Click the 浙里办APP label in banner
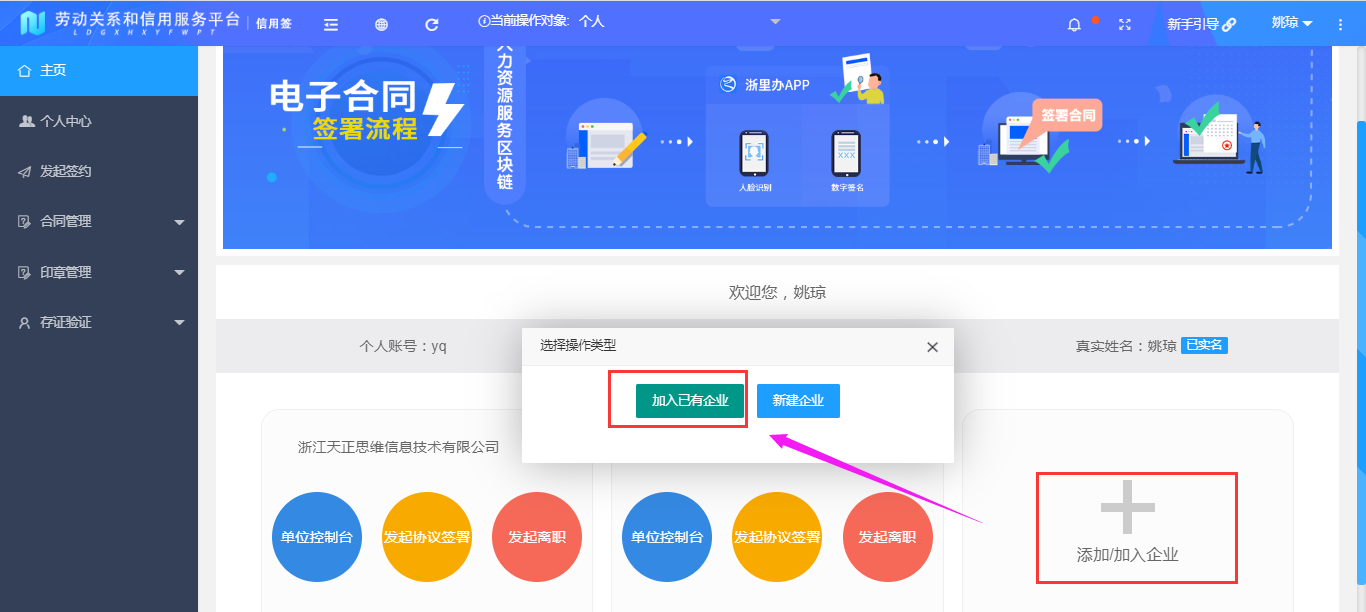This screenshot has height=612, width=1366. point(777,86)
